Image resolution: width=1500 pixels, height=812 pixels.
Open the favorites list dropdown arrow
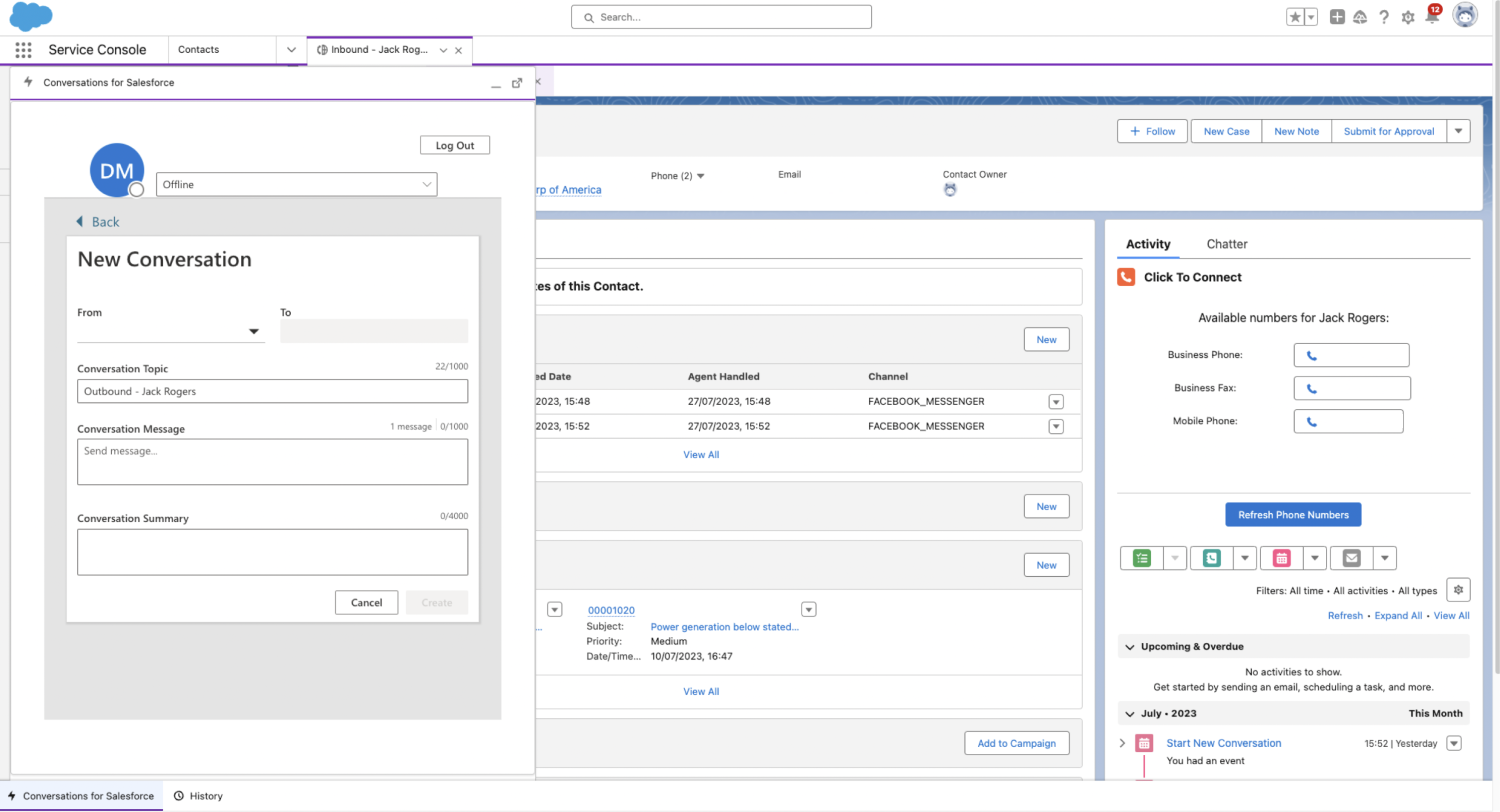(x=1311, y=17)
